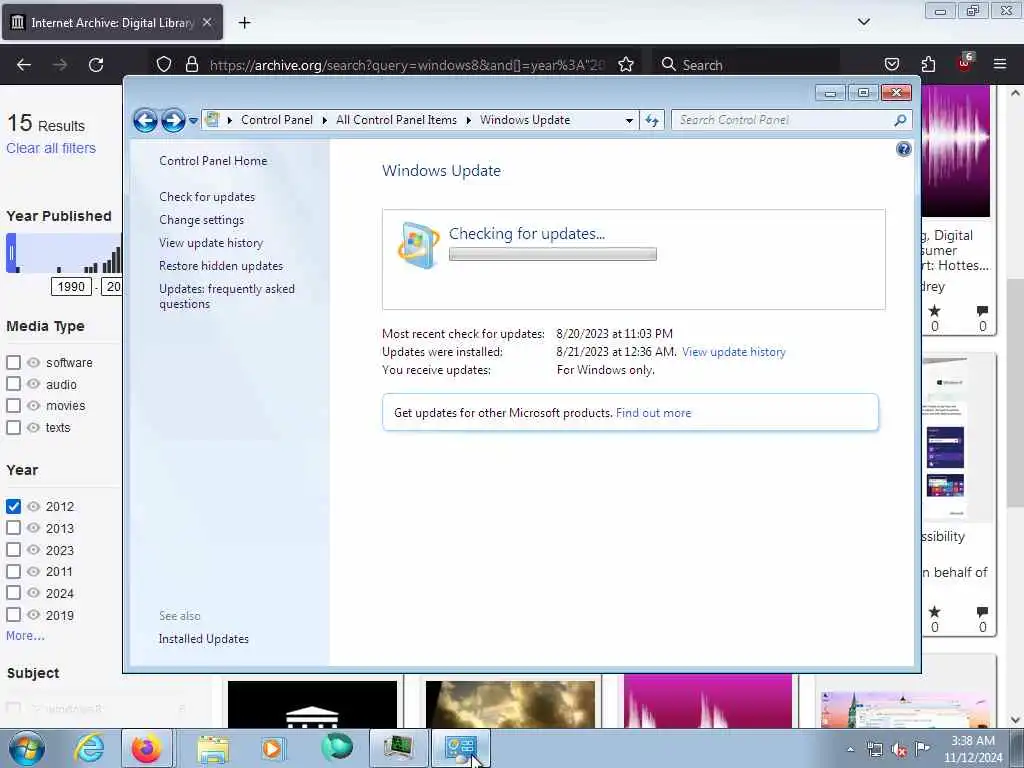Click uBlock extension icon in Firefox toolbar
The width and height of the screenshot is (1024, 768).
click(x=965, y=63)
